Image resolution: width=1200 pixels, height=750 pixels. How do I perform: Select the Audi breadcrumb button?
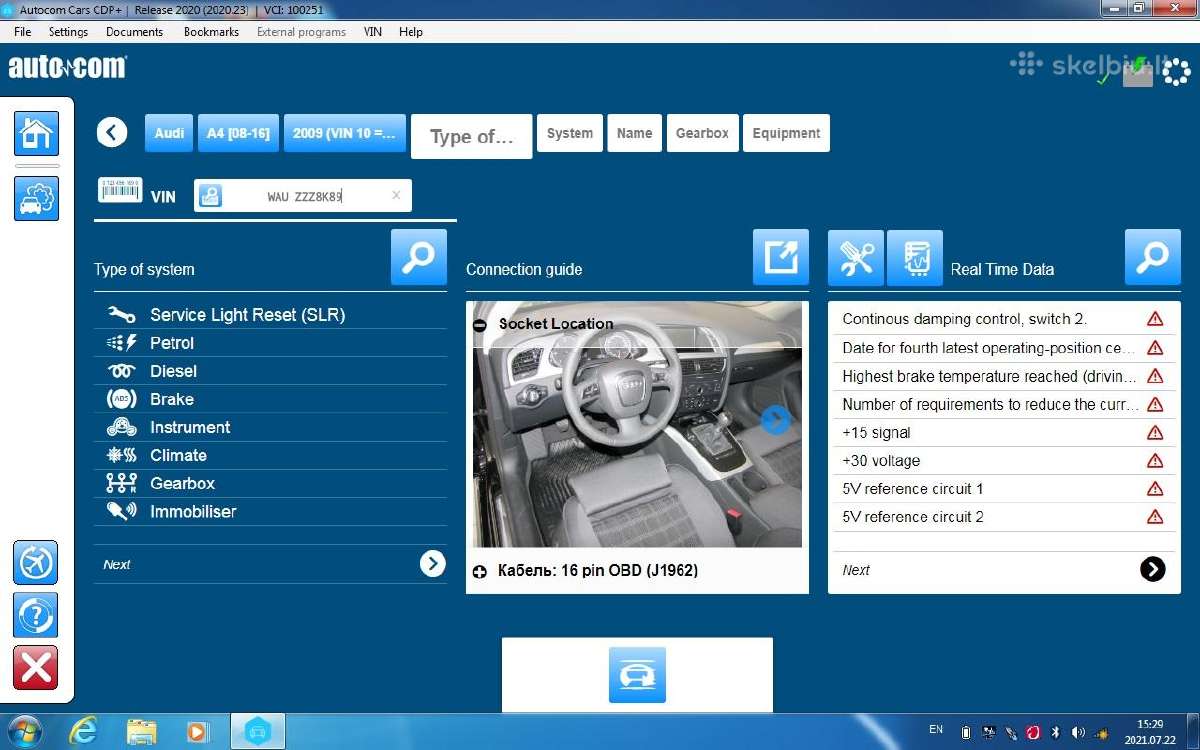click(169, 133)
